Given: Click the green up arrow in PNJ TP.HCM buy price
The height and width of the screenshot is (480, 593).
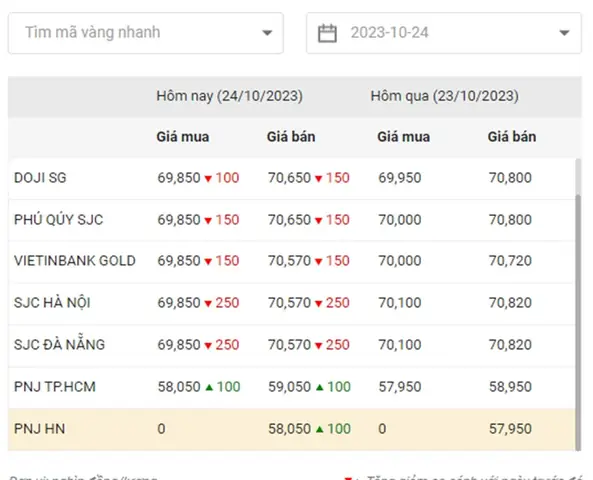Looking at the screenshot, I should (209, 387).
